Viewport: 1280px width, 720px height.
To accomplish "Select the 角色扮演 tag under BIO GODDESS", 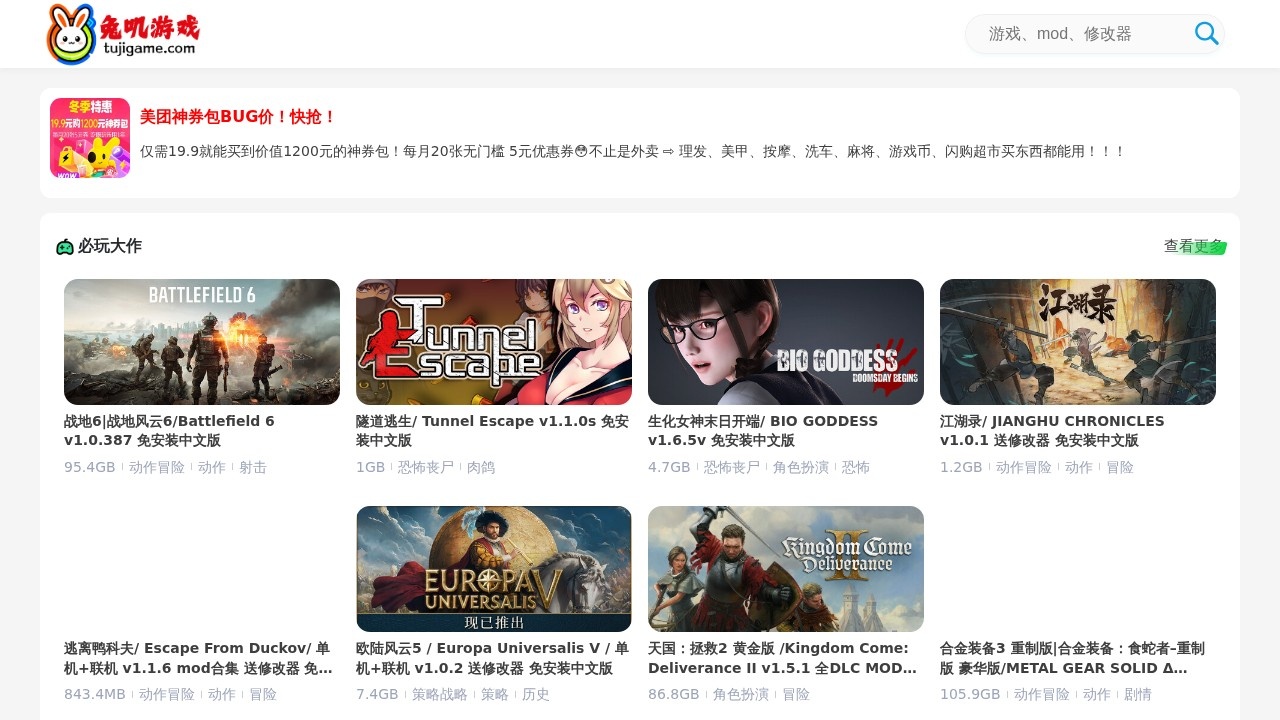I will tap(801, 467).
